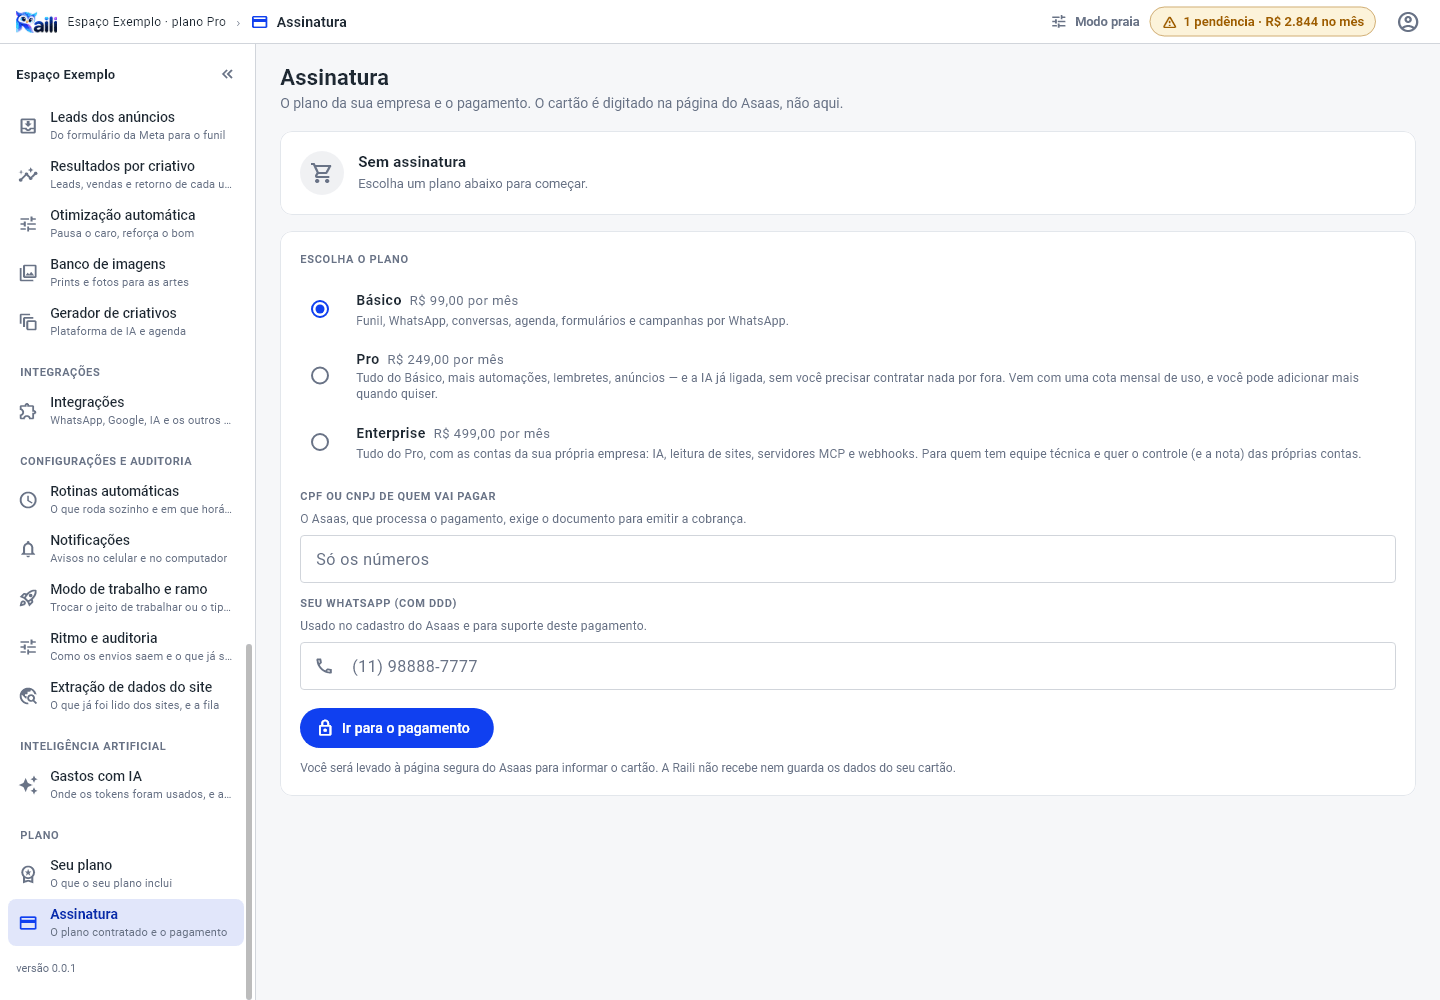Open Seu plano sidebar item
The width and height of the screenshot is (1440, 1000).
(x=126, y=873)
